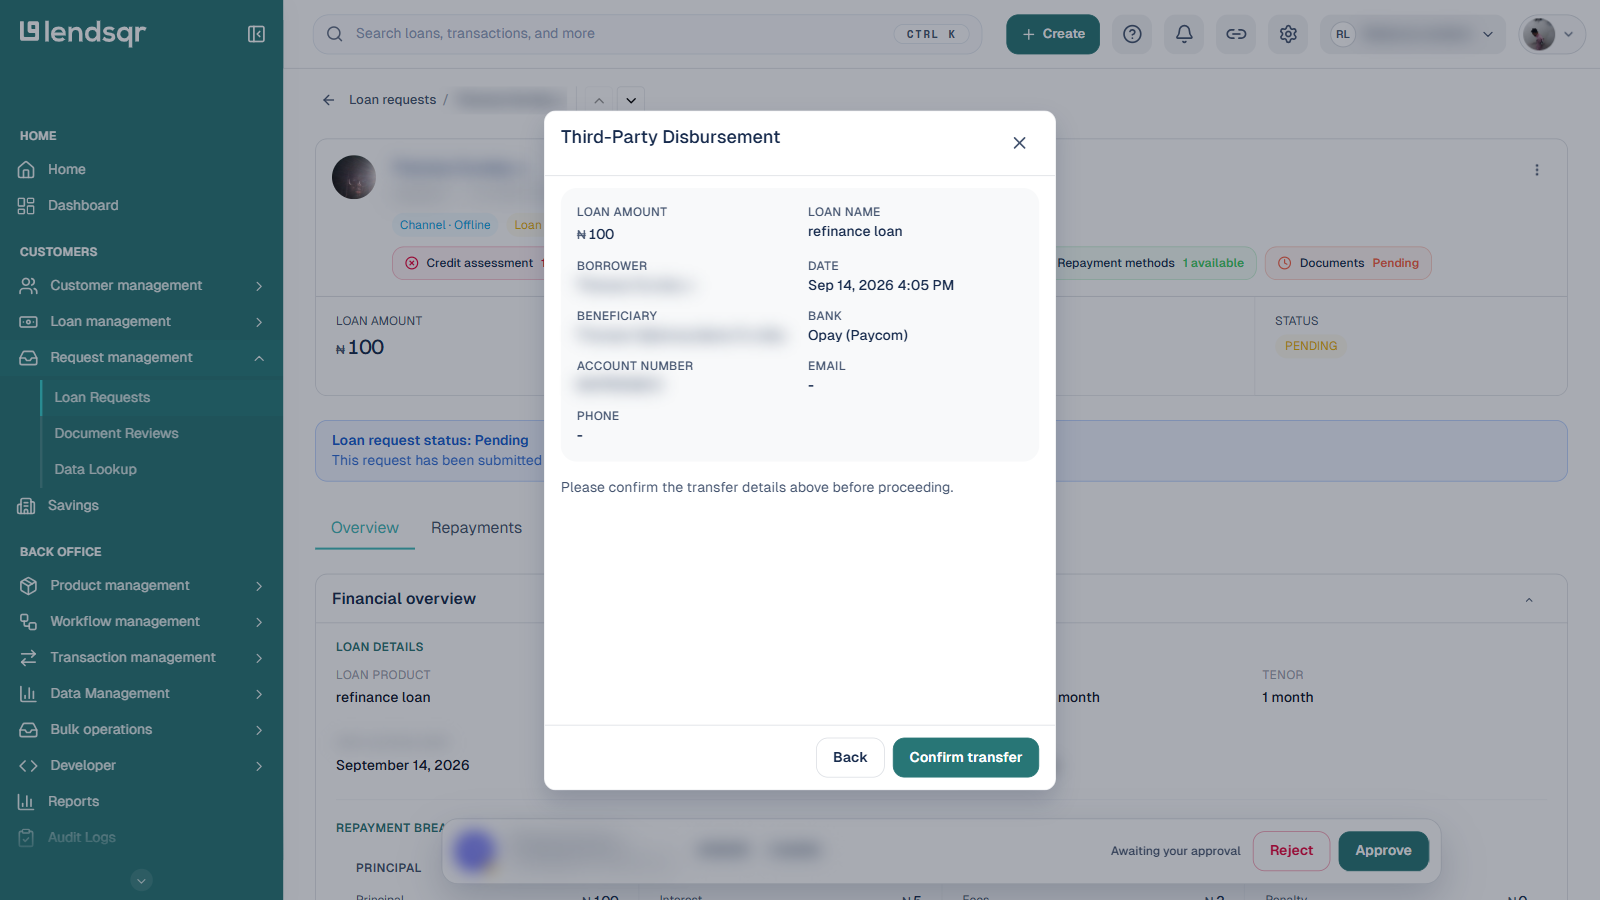1600x900 pixels.
Task: Click the Create button
Action: [1053, 34]
